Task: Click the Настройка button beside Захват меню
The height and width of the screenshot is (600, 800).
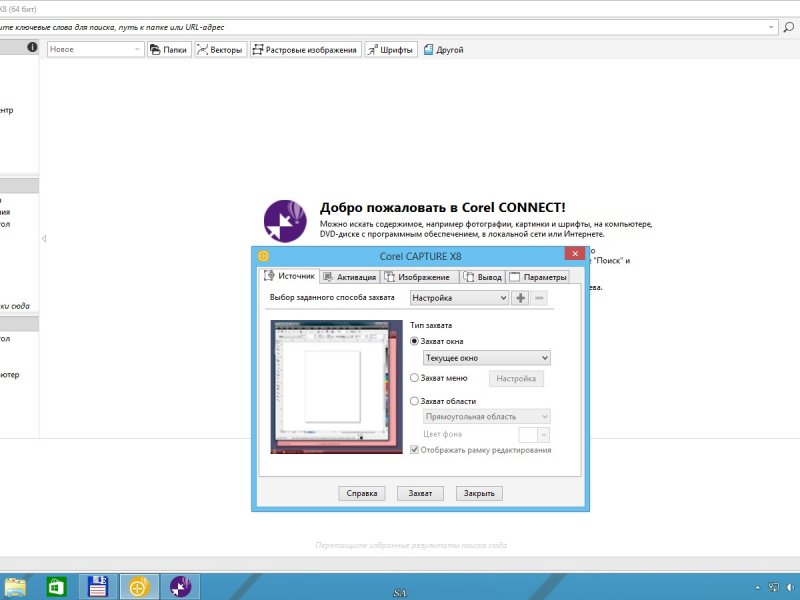Action: 516,379
